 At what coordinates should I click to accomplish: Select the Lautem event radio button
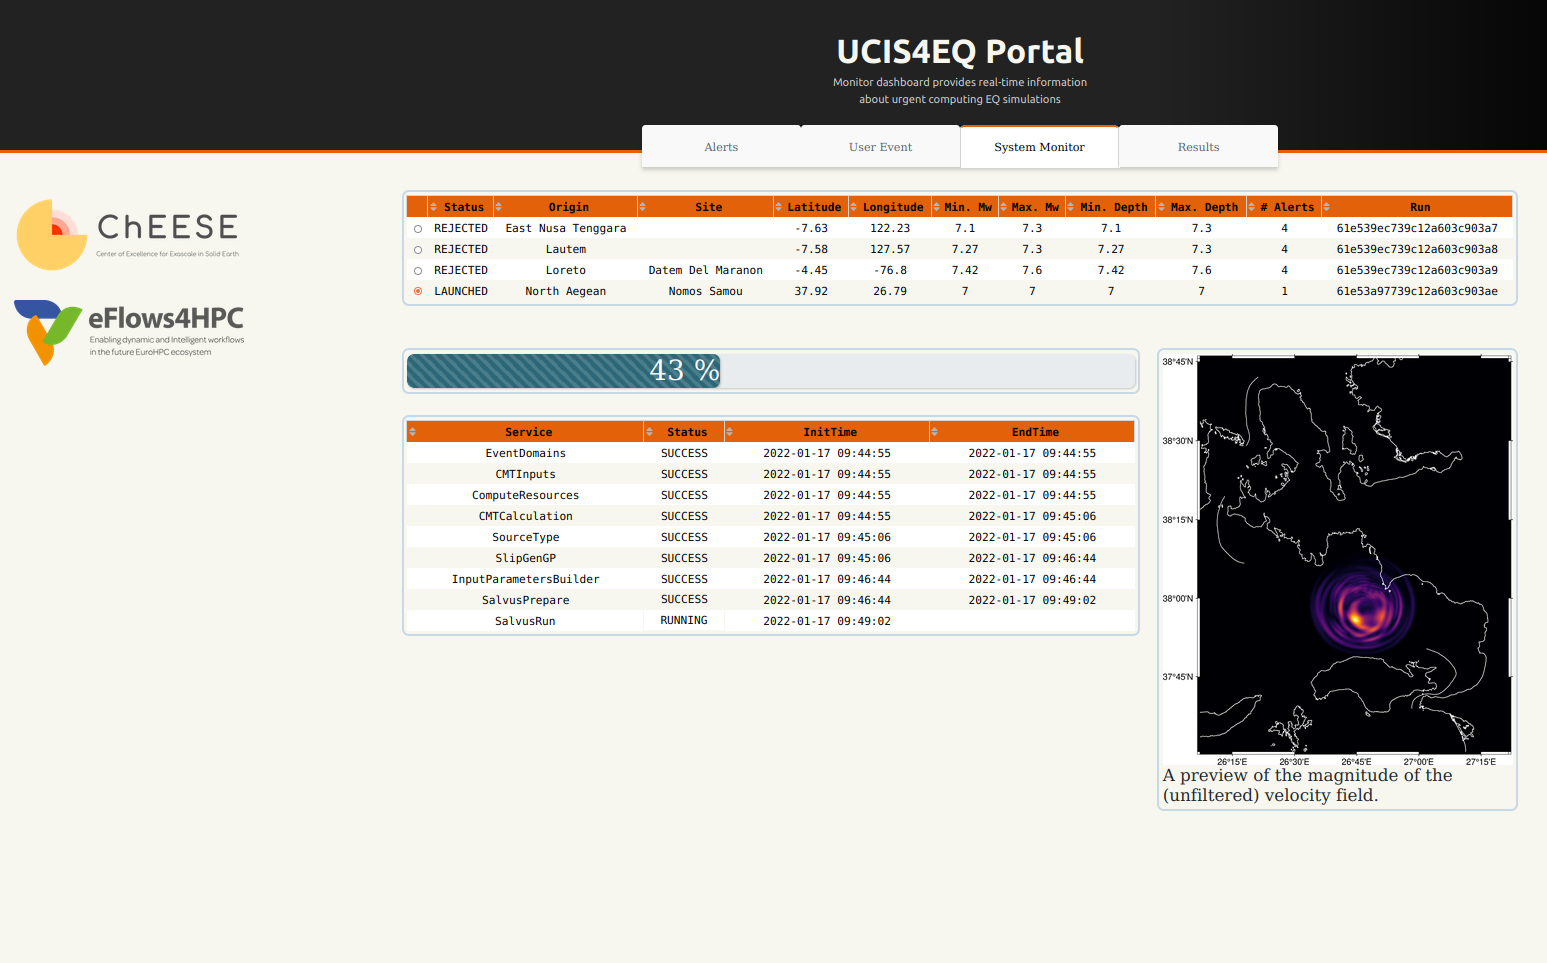(418, 250)
